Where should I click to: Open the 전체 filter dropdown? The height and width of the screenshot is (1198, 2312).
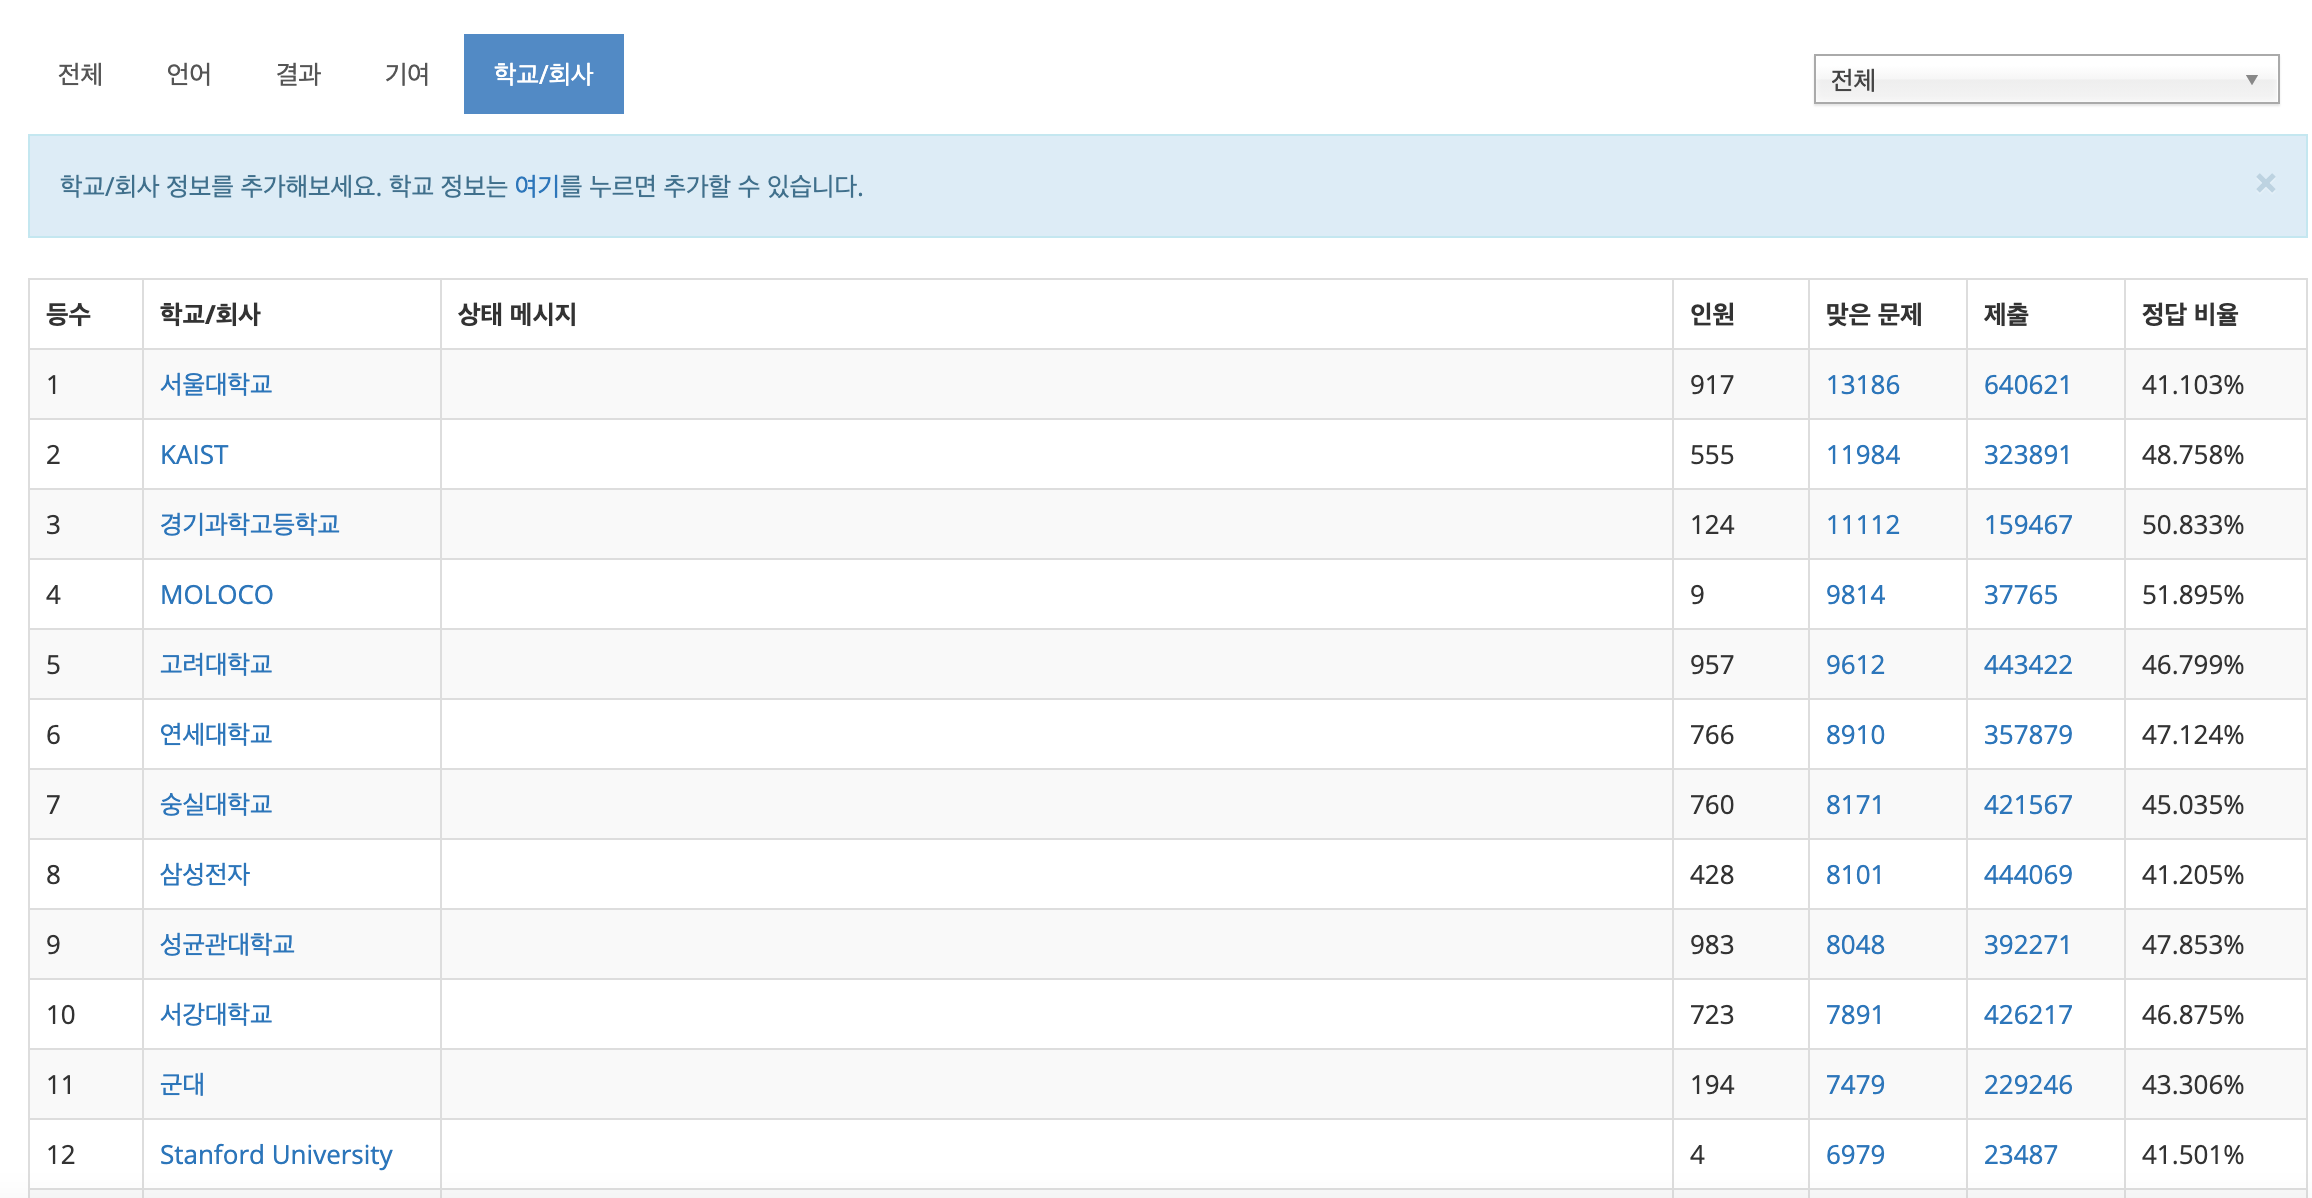pos(2045,80)
